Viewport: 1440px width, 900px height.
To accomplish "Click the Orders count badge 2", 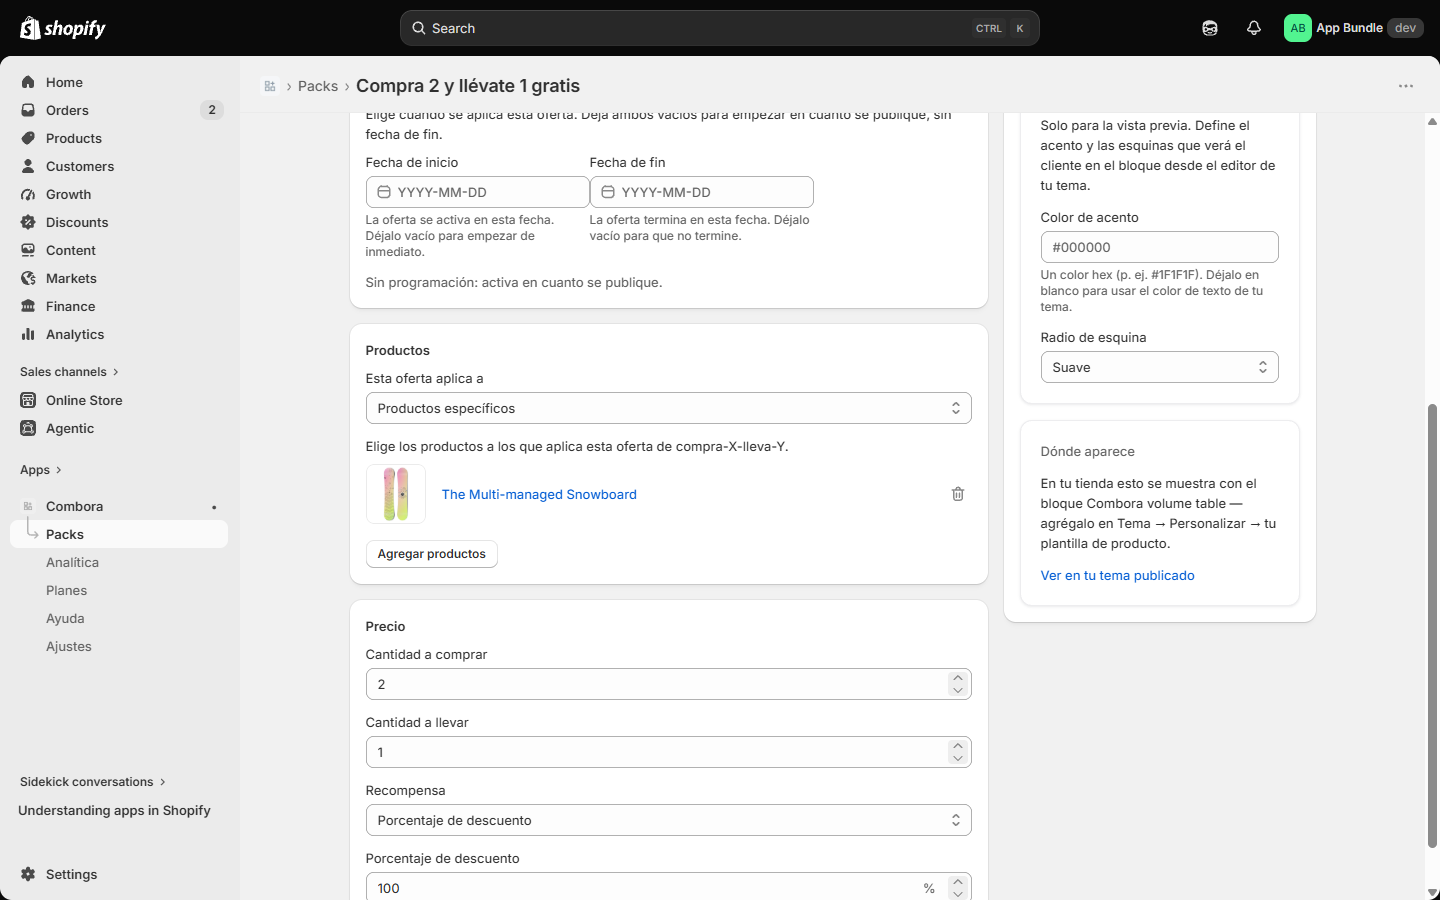I will pyautogui.click(x=212, y=110).
